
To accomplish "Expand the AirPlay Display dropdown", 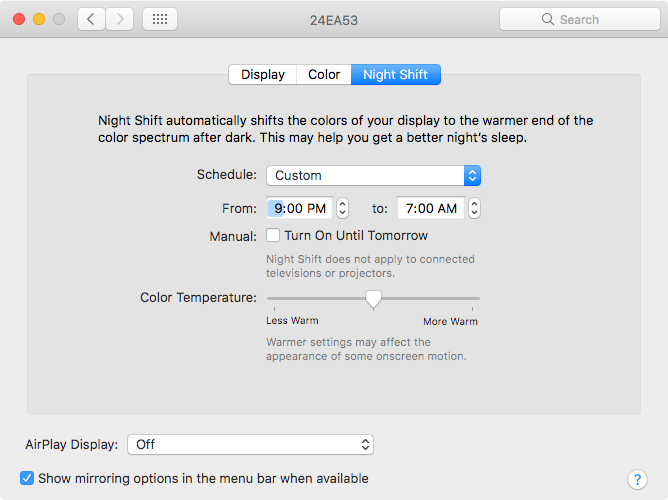I will point(253,444).
